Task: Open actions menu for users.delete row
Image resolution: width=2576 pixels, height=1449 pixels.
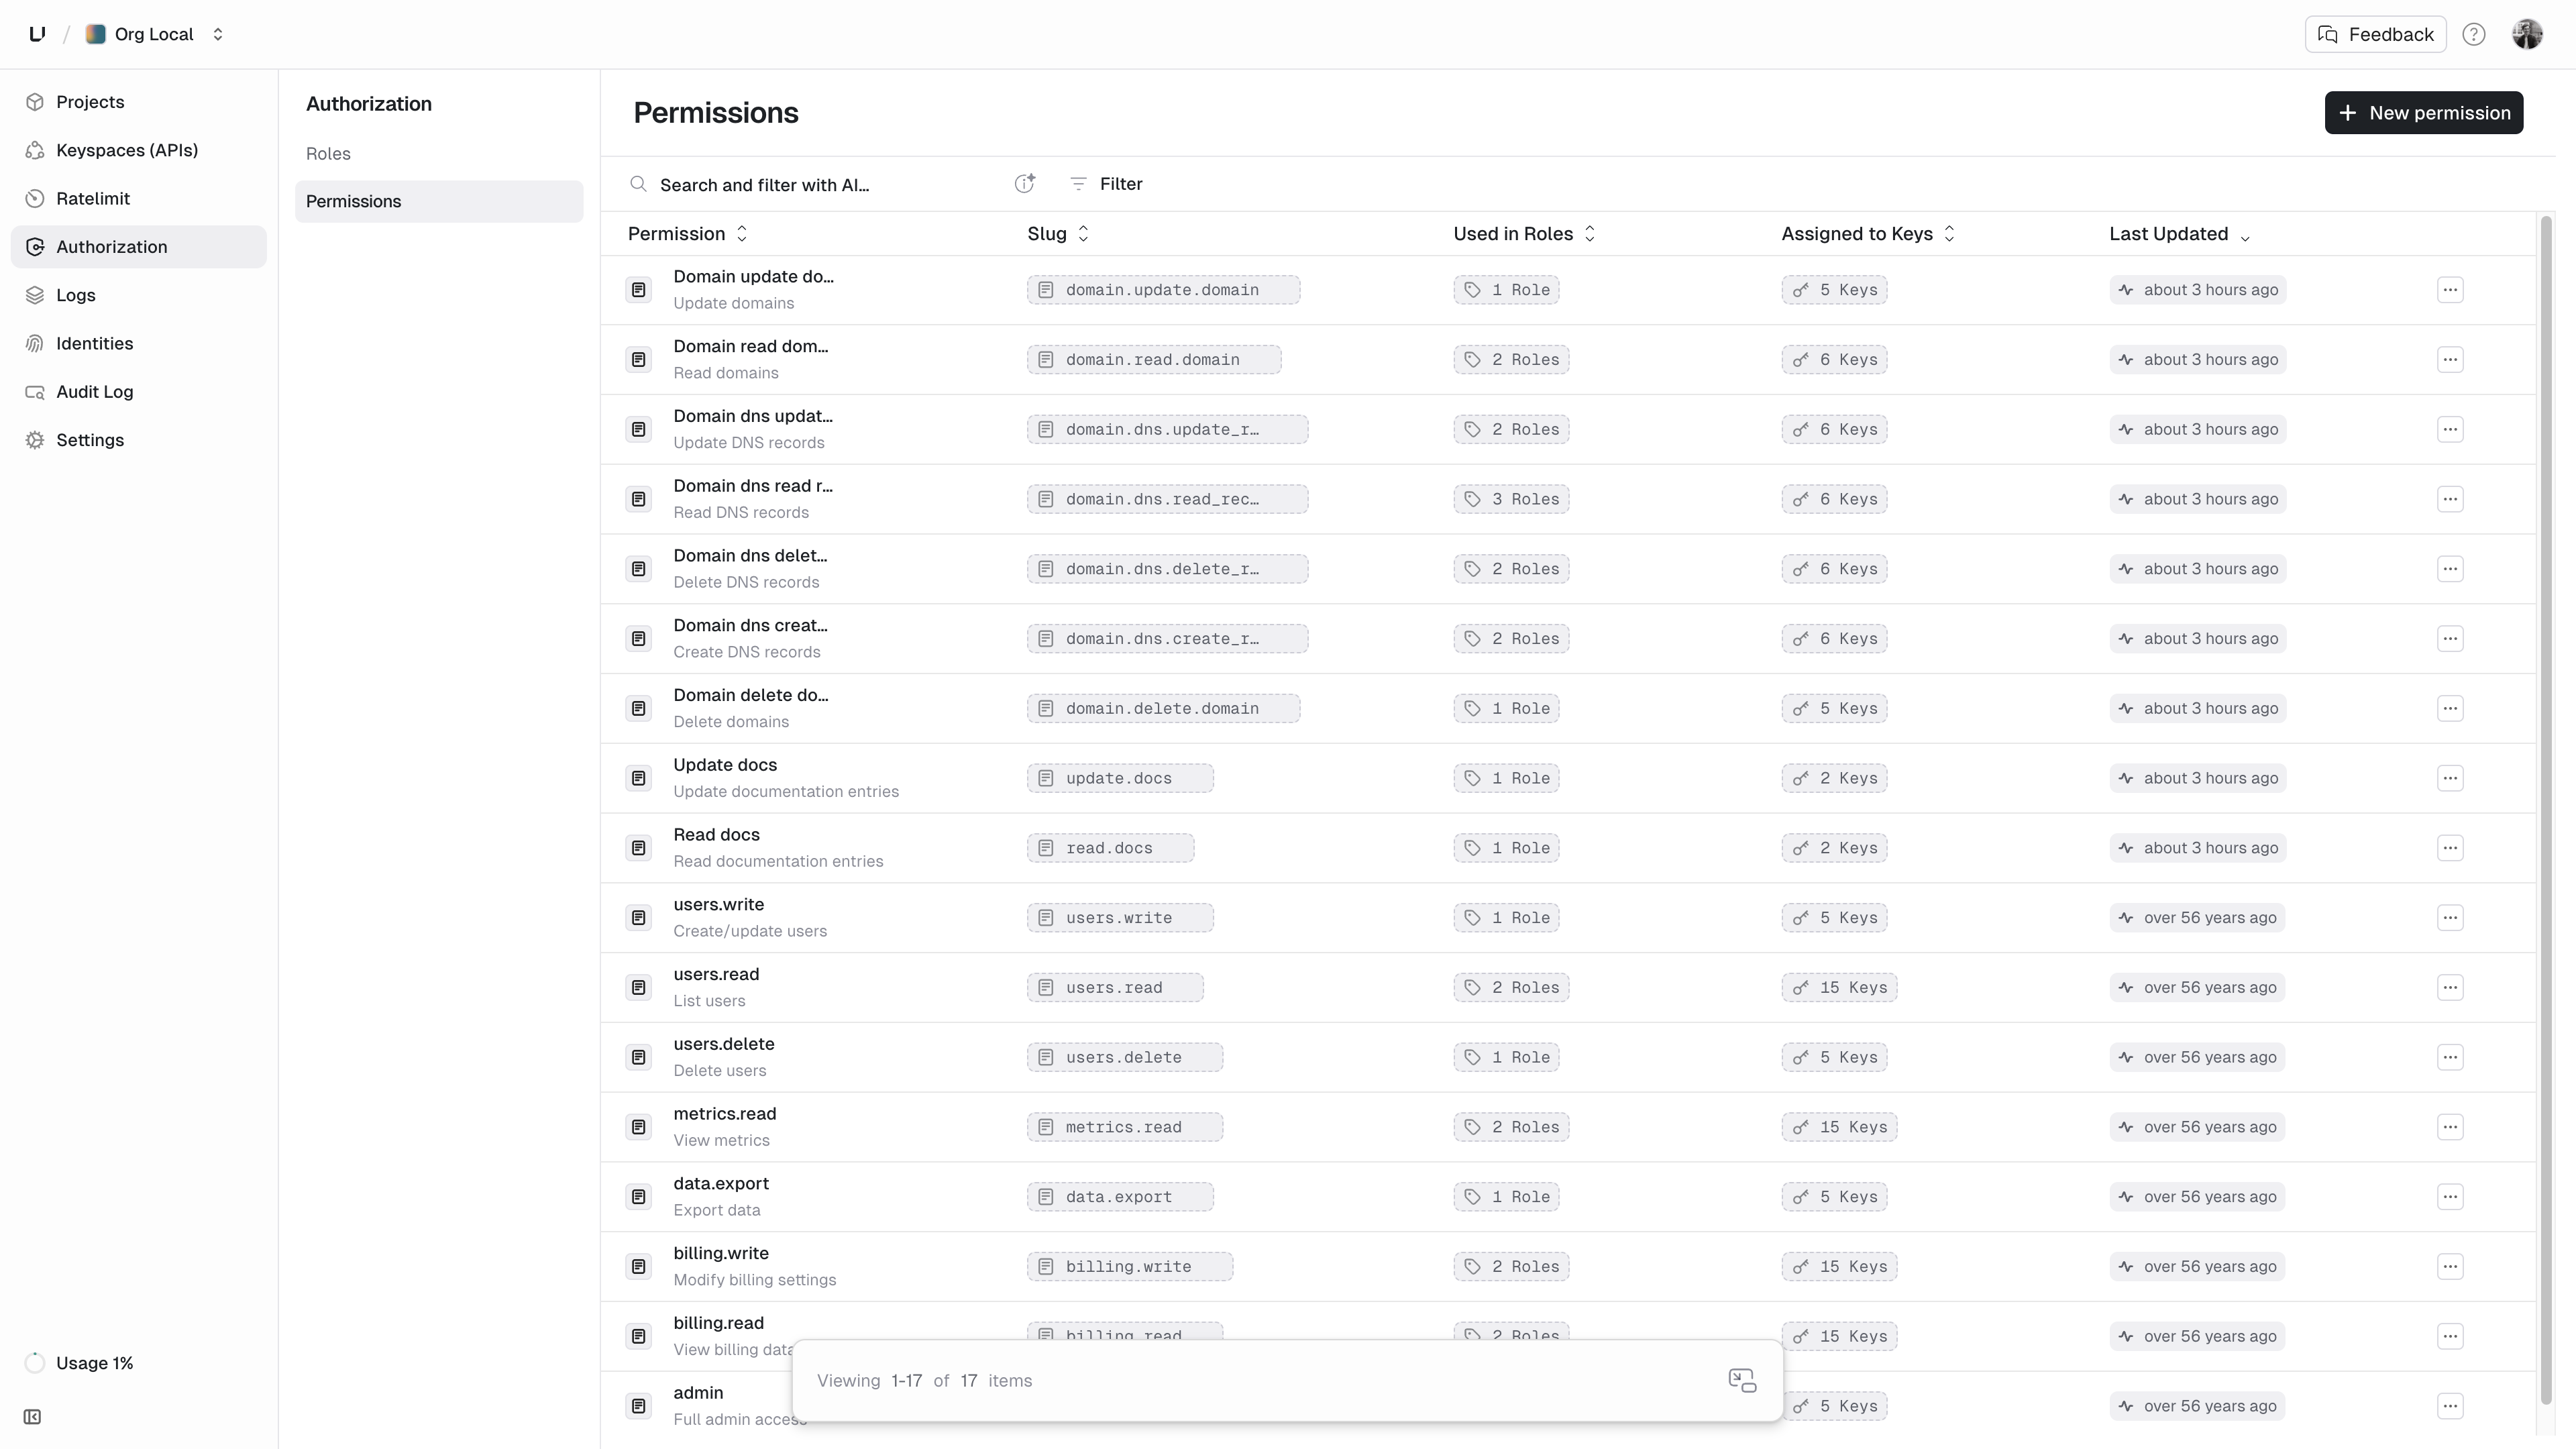Action: [2450, 1057]
